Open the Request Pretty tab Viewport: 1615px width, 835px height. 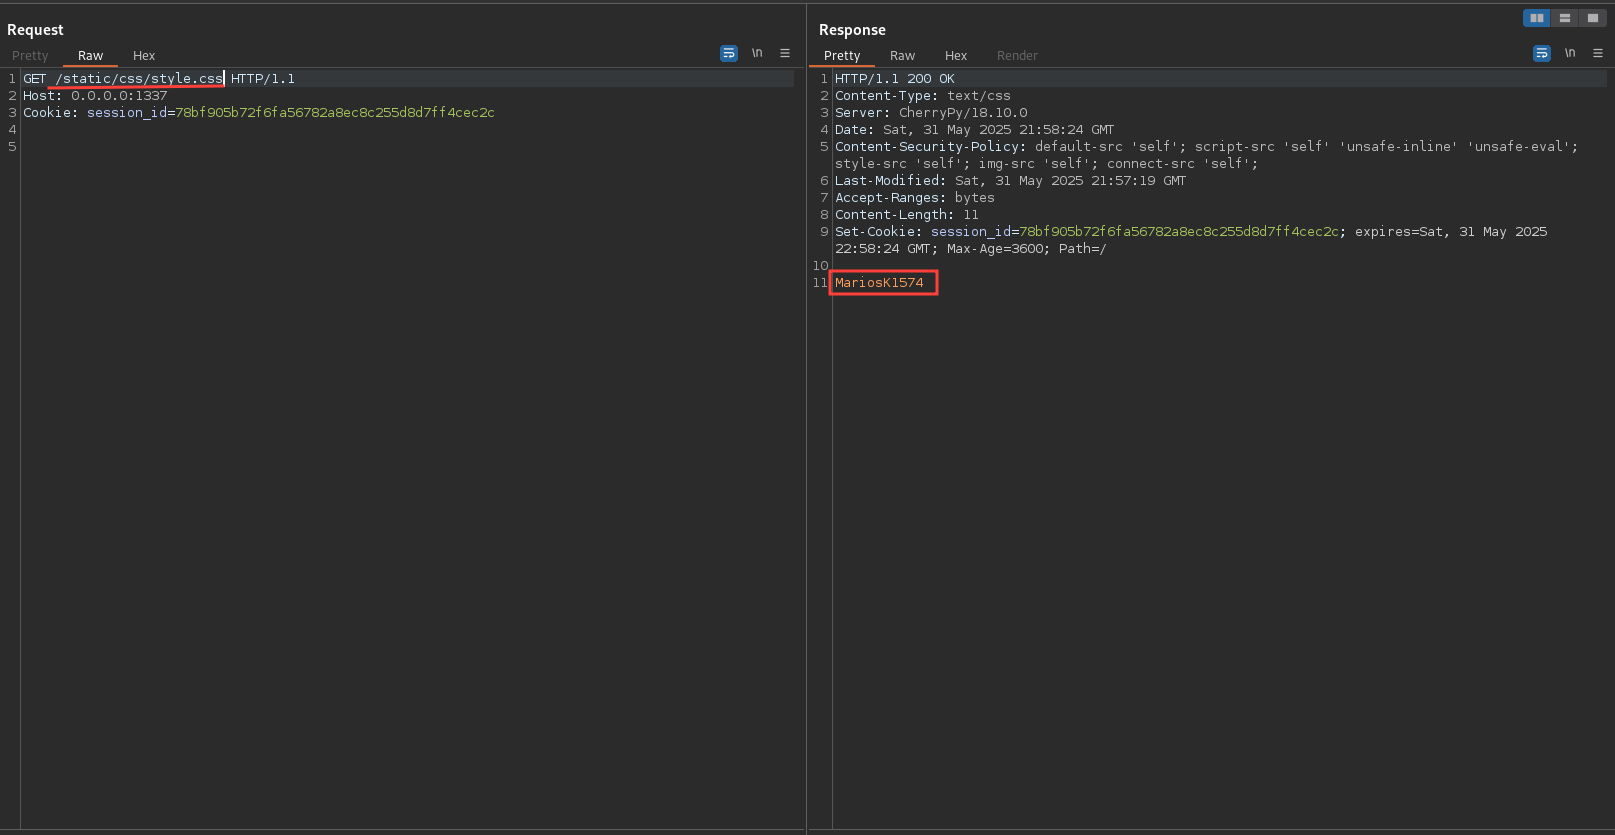30,56
